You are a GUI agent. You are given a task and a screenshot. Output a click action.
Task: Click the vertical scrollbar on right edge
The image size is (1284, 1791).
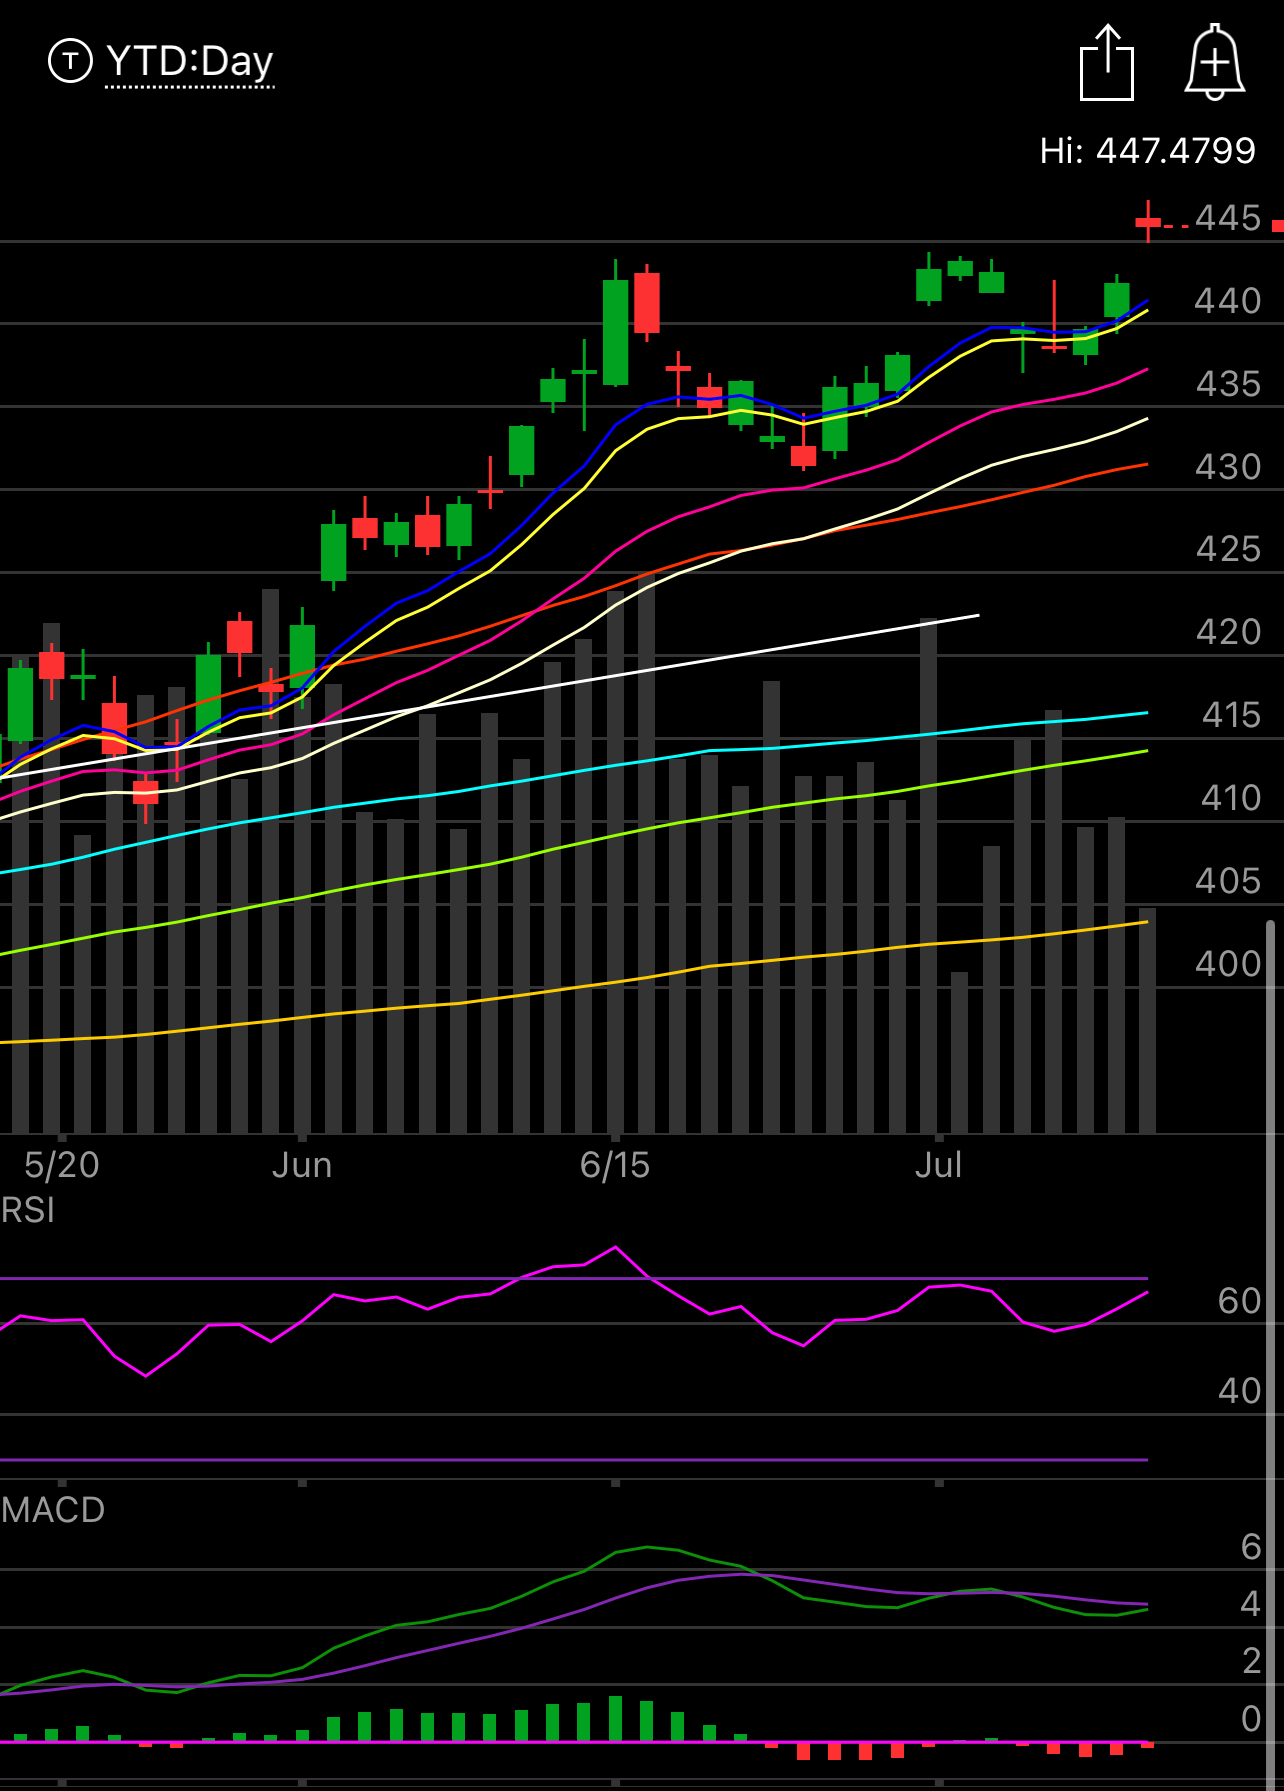point(1271,1355)
